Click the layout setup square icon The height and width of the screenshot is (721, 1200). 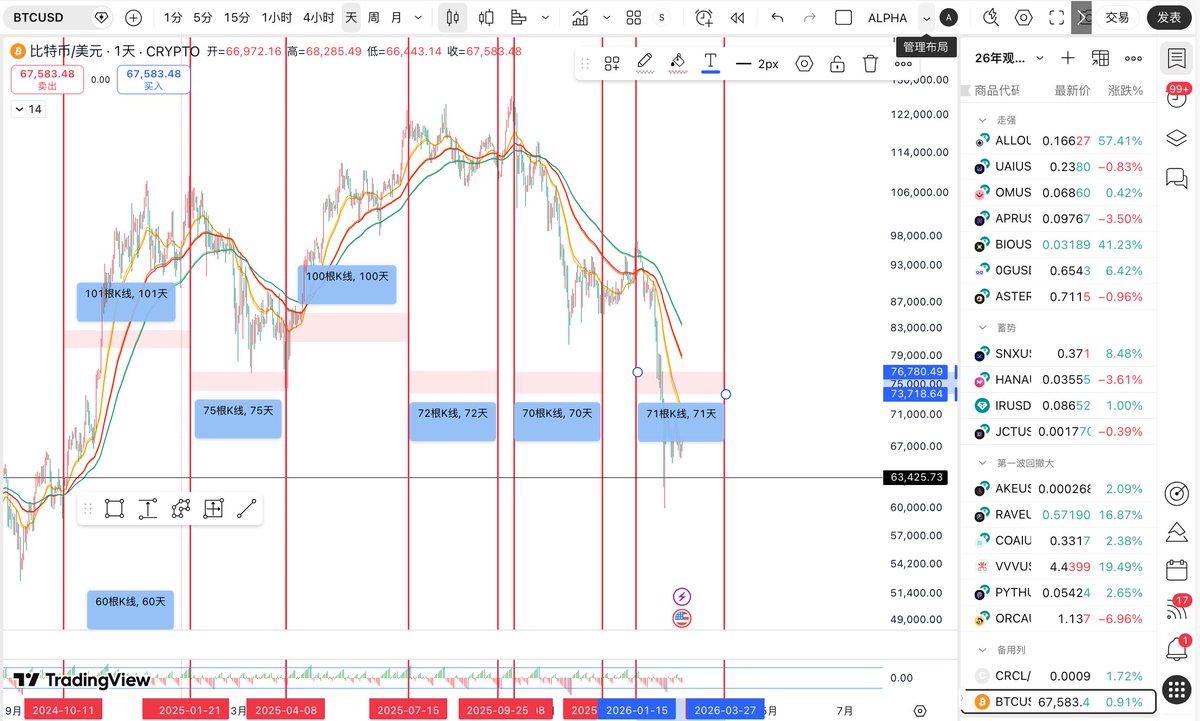pos(844,18)
